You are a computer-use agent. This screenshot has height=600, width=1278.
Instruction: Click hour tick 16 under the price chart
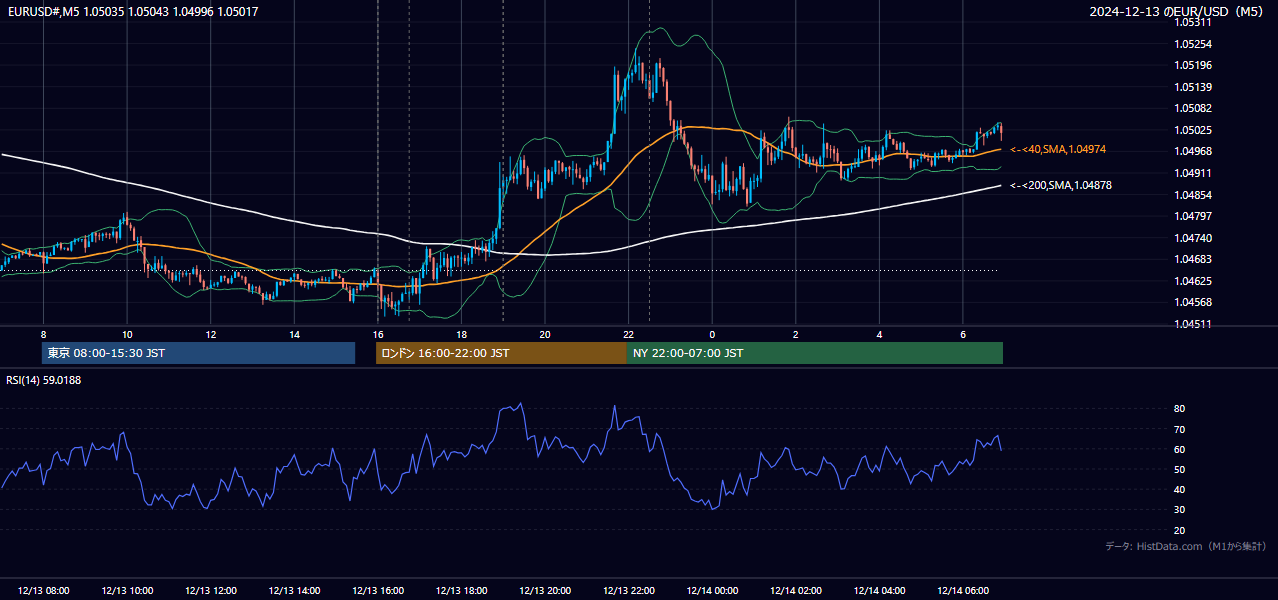tap(378, 334)
